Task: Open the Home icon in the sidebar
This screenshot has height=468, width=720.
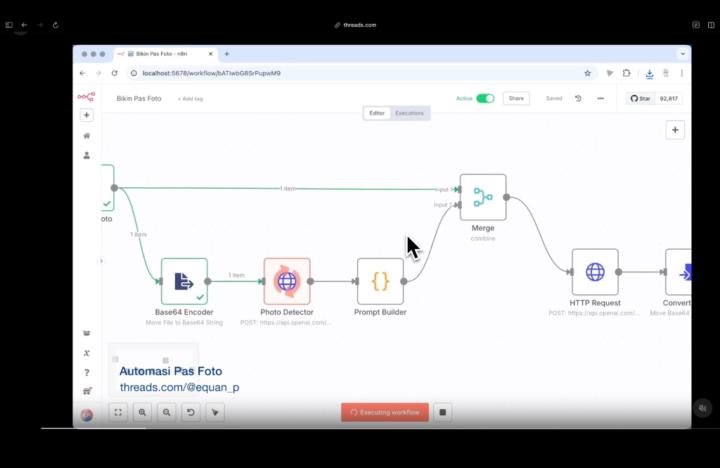Action: pos(87,136)
